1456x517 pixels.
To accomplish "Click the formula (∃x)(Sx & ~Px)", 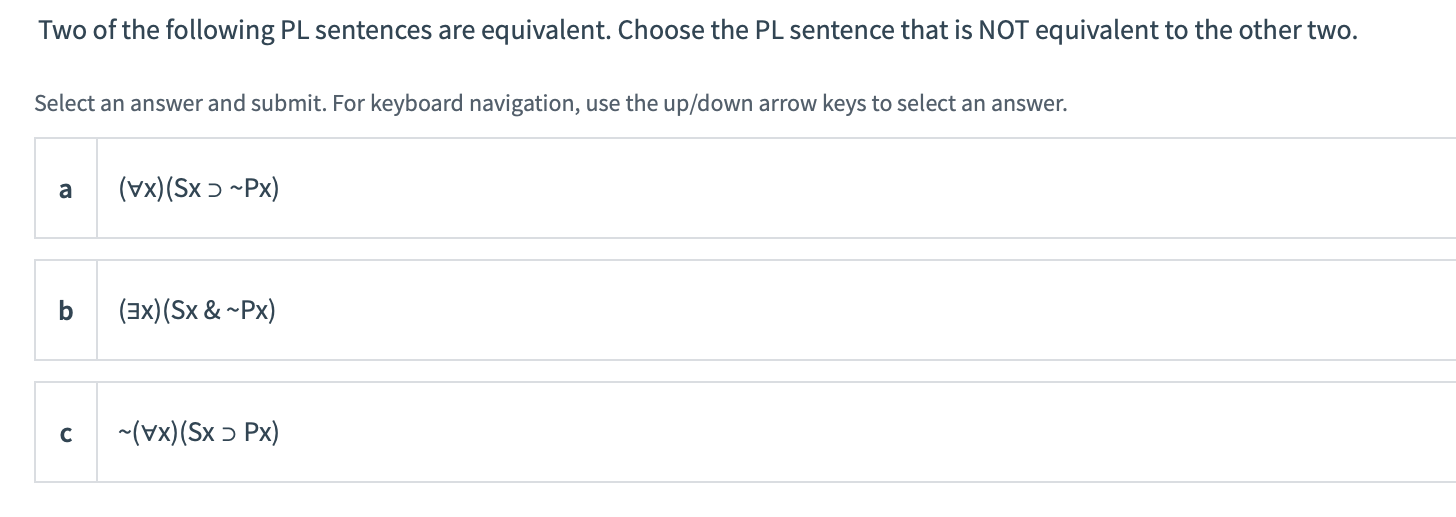I will point(197,310).
